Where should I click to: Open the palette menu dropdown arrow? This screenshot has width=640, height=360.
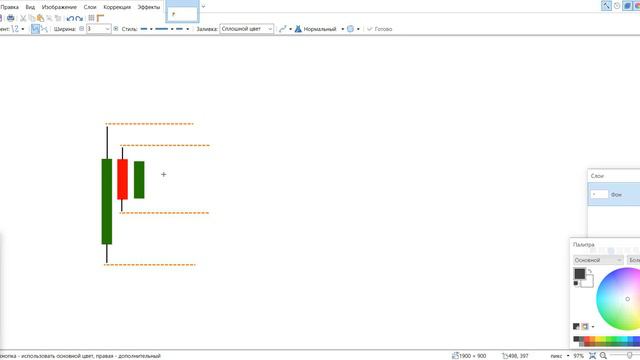point(593,327)
